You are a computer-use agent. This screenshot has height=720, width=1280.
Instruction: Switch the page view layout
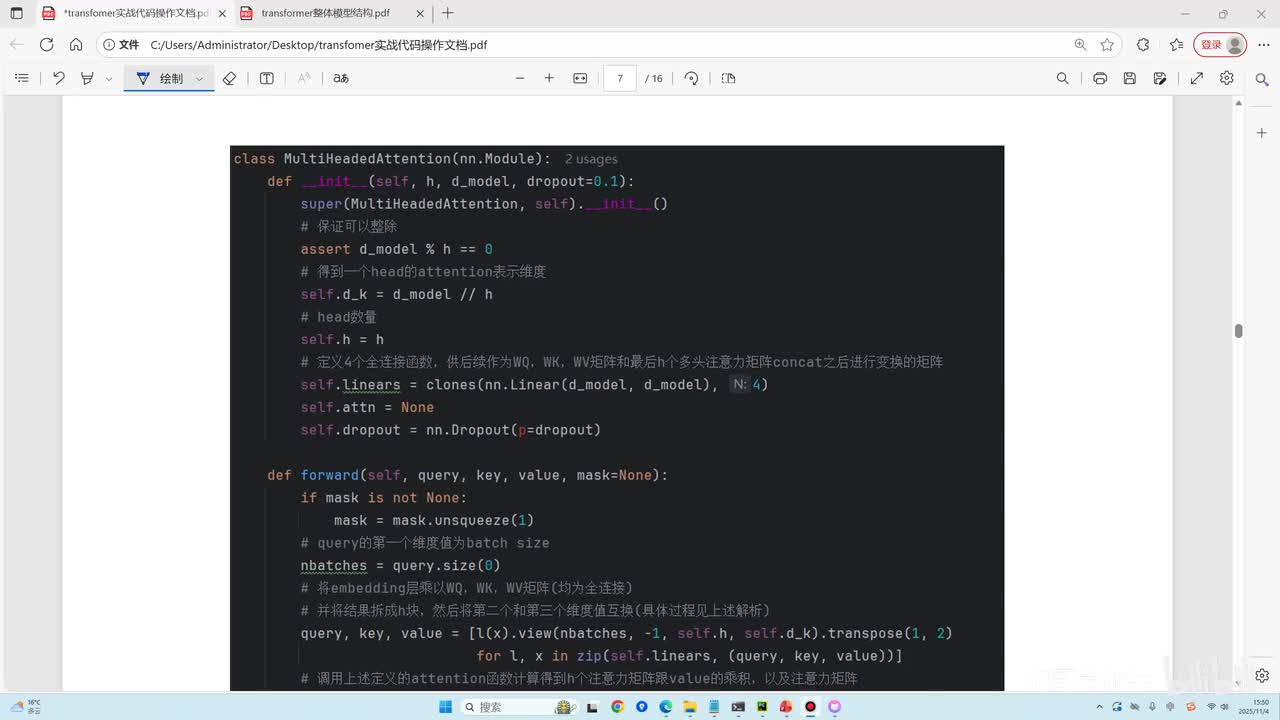[x=728, y=78]
